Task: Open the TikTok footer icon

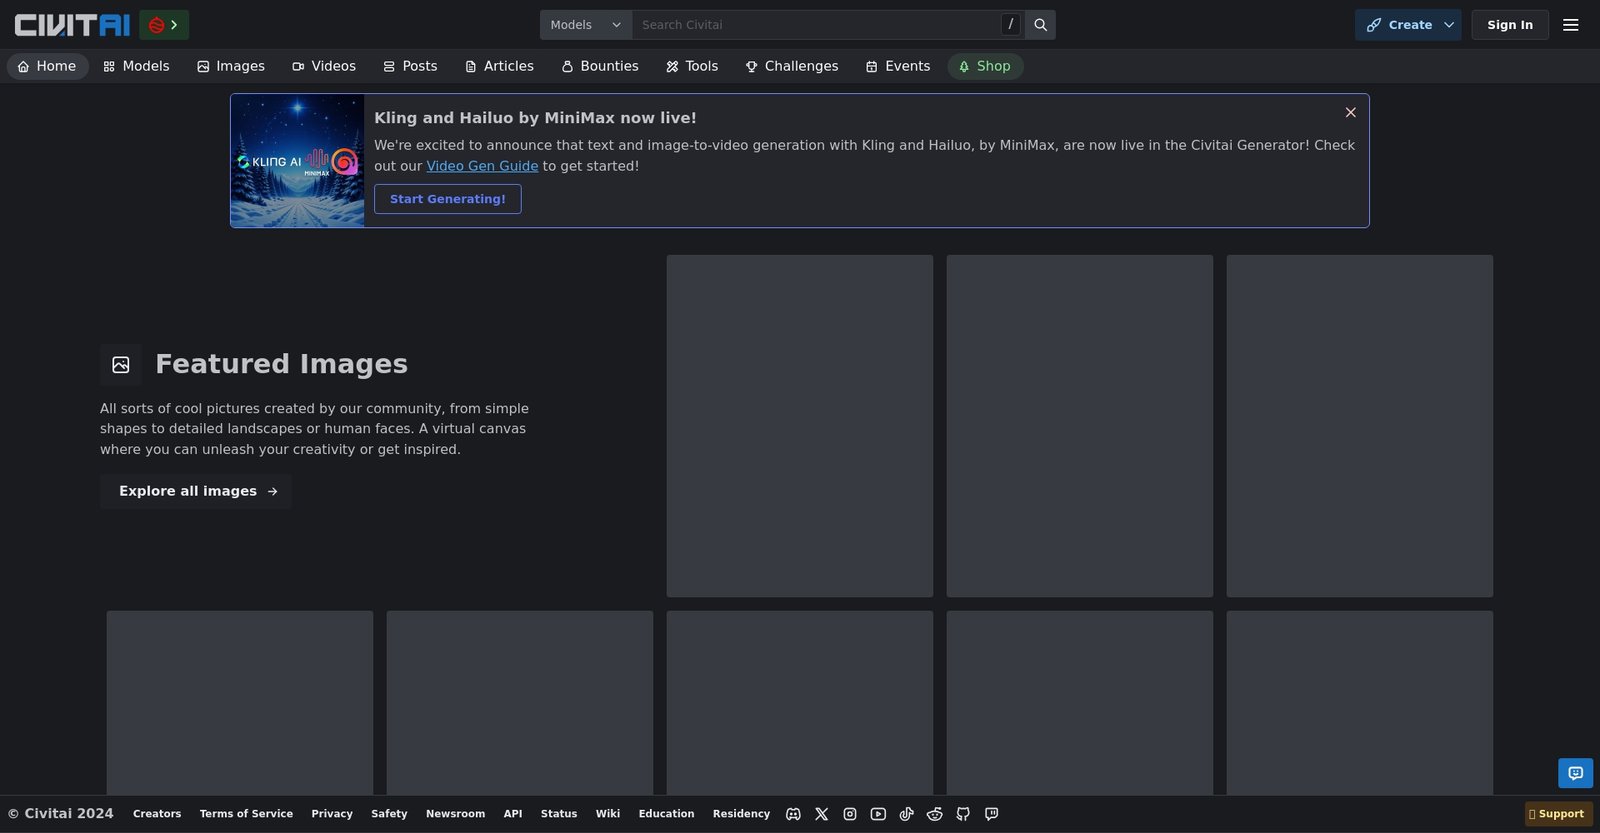Action: coord(906,814)
